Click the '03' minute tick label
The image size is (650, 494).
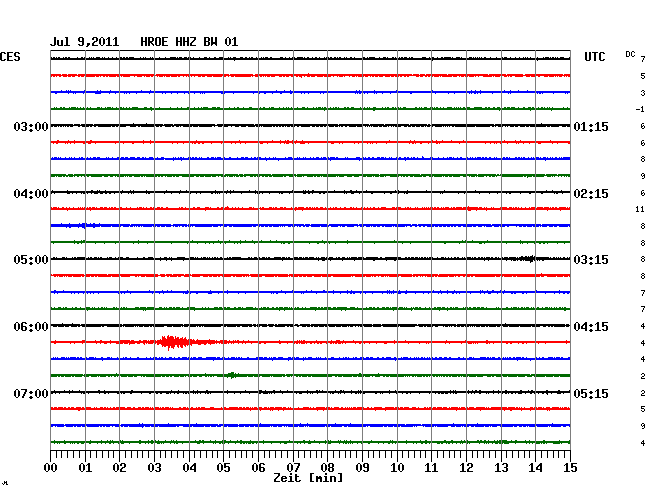(154, 468)
